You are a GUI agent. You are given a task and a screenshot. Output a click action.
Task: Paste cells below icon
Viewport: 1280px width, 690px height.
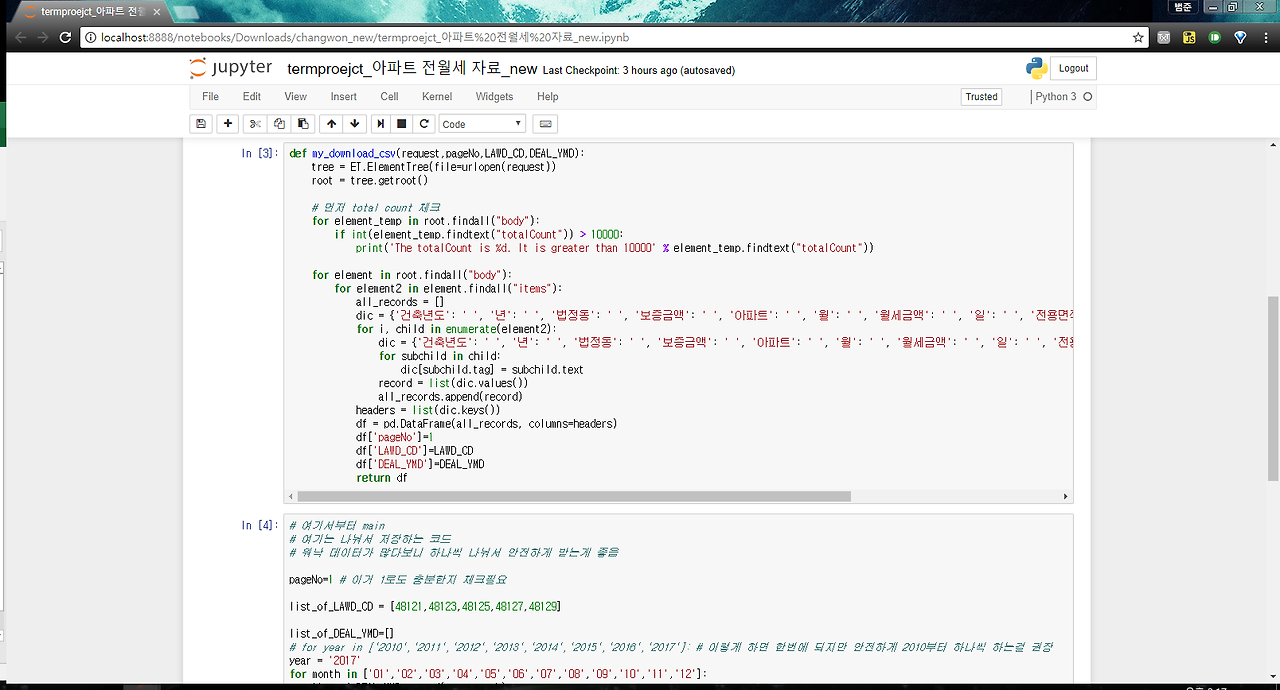point(303,124)
